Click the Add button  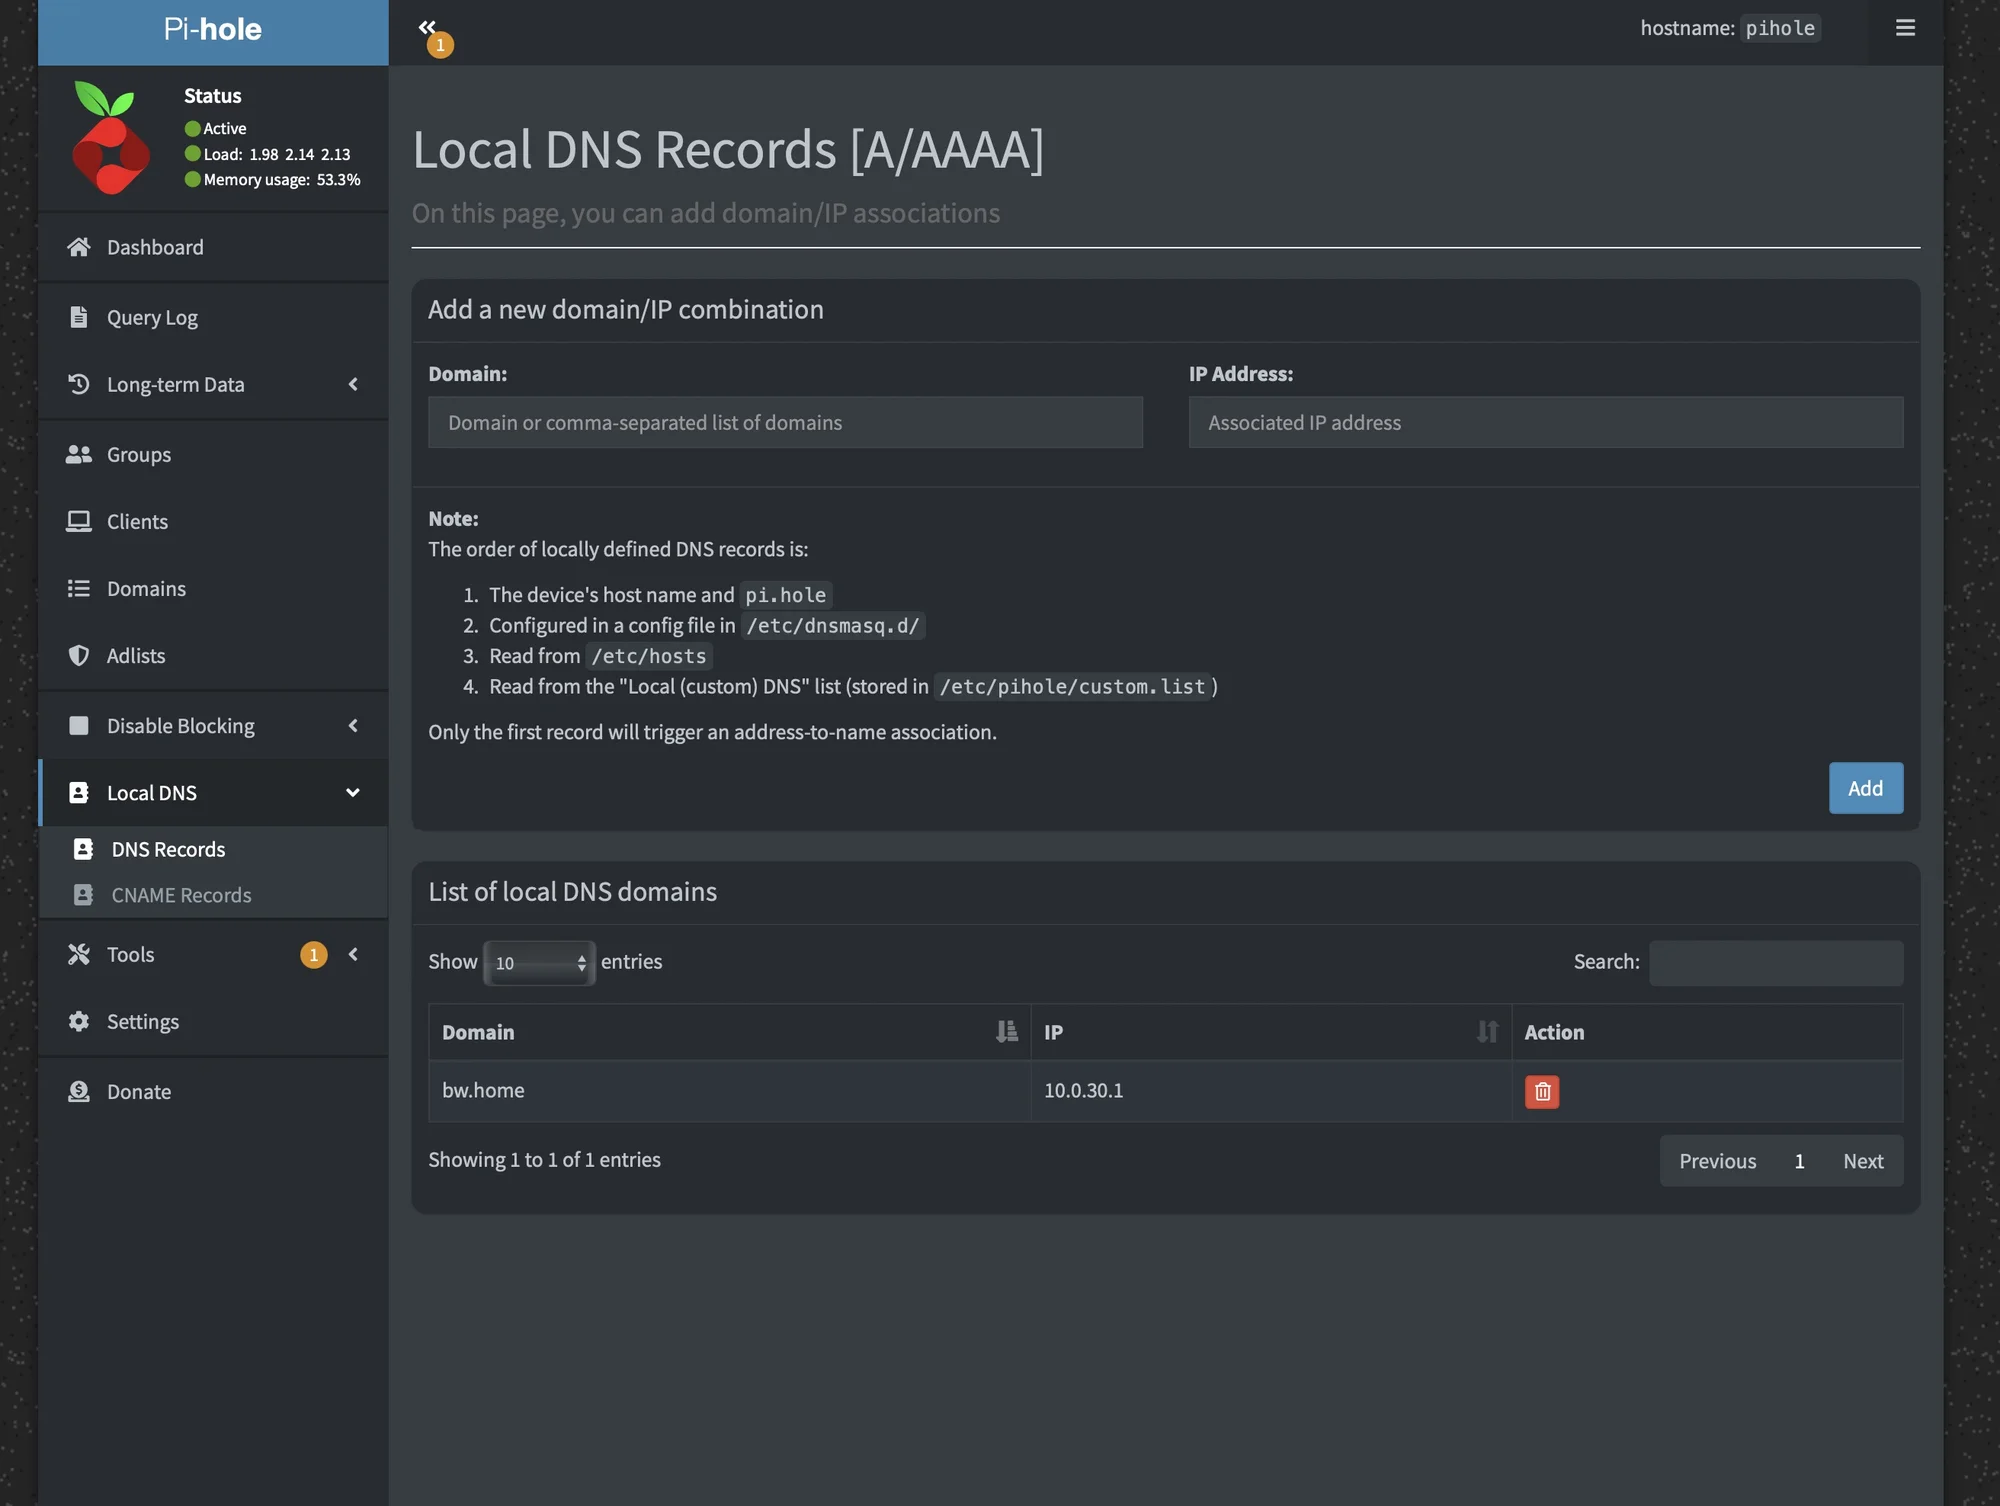click(1865, 788)
